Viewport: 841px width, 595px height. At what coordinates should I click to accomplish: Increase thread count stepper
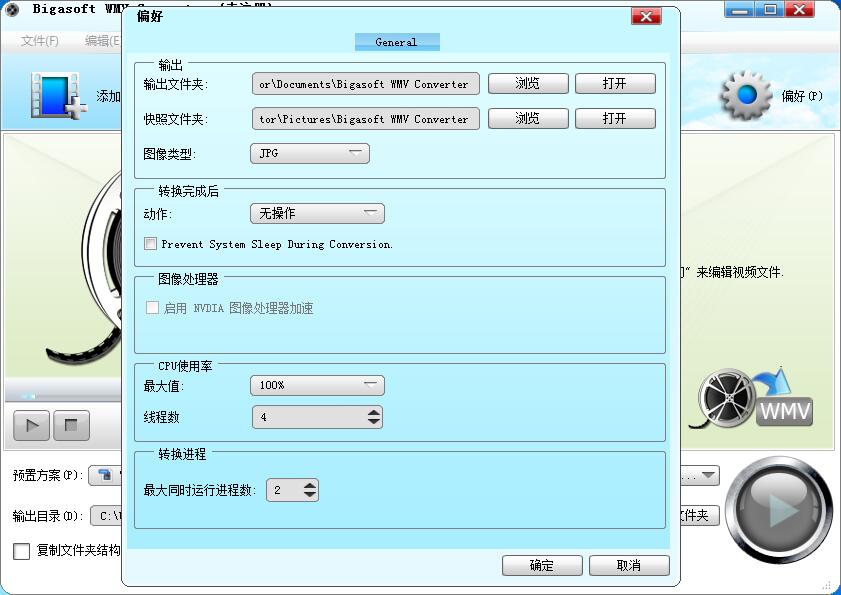click(x=374, y=412)
